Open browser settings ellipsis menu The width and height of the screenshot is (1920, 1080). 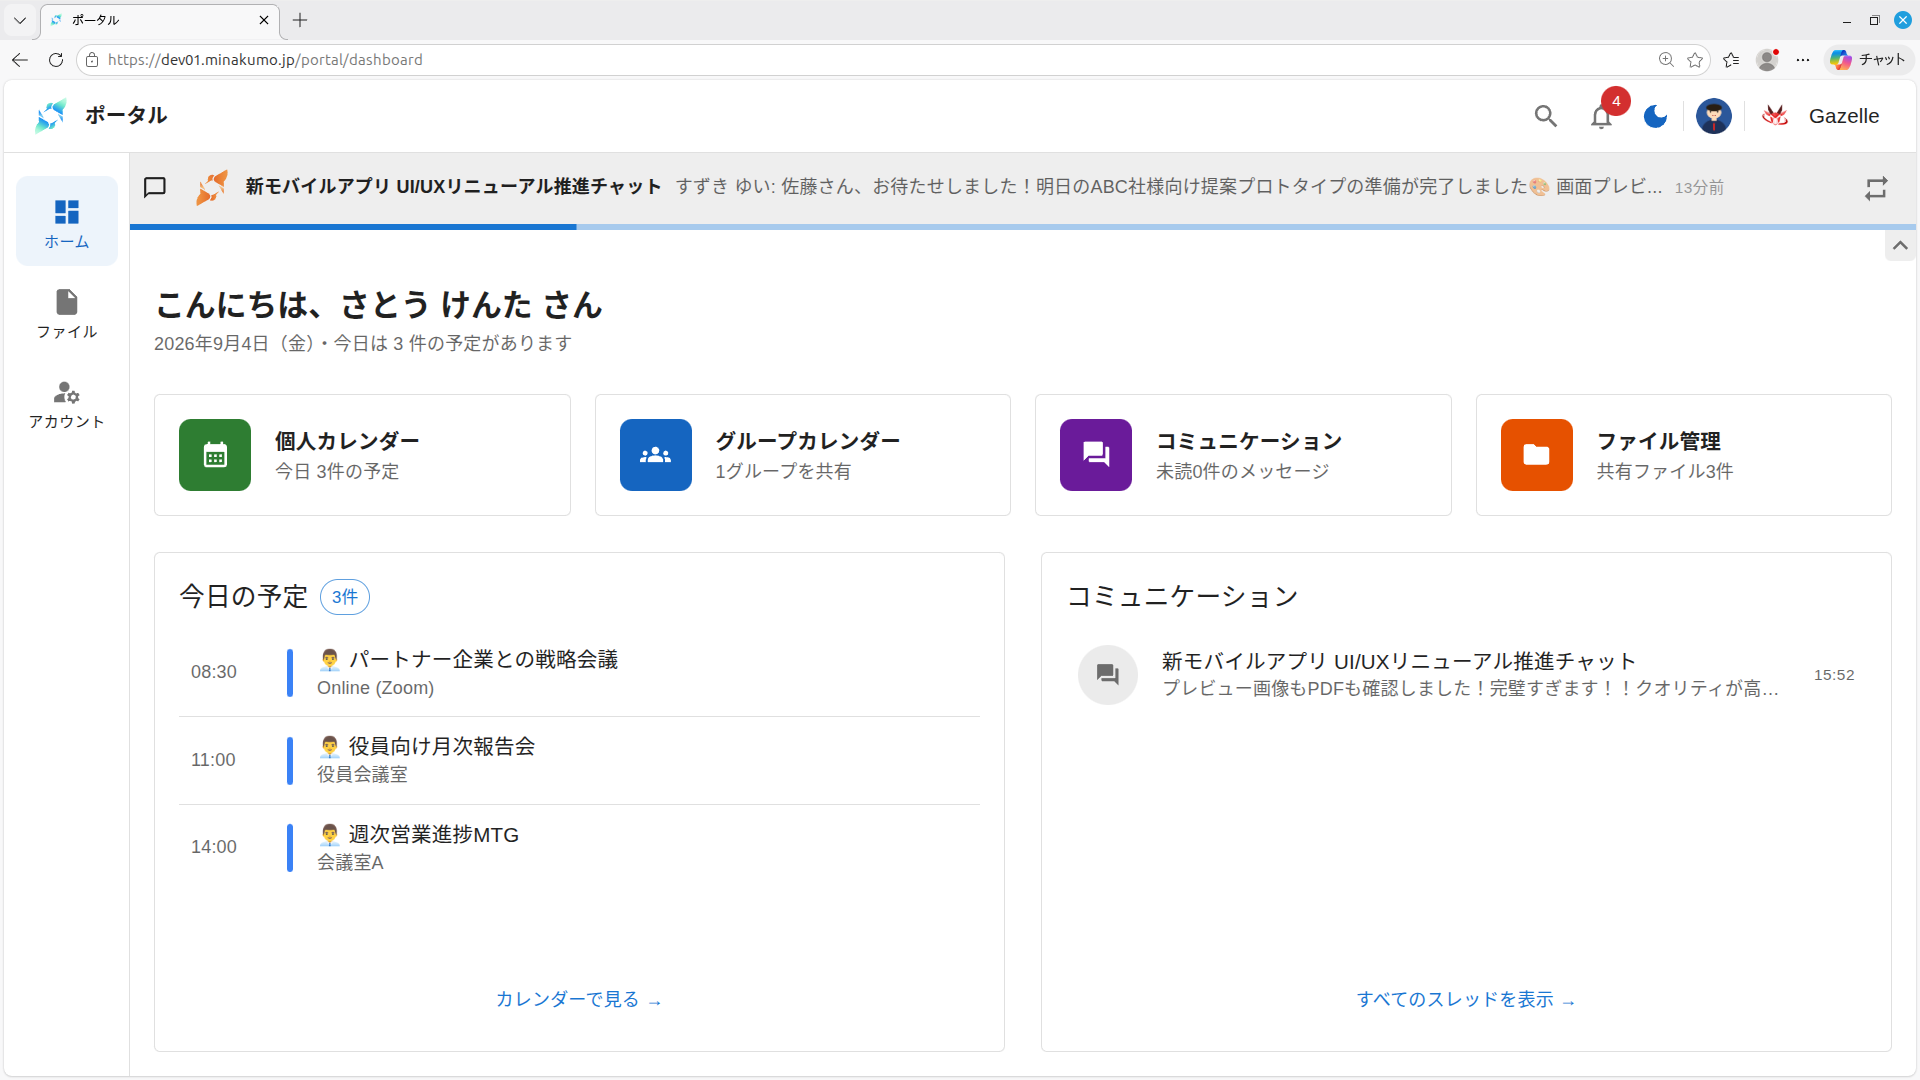[1803, 60]
